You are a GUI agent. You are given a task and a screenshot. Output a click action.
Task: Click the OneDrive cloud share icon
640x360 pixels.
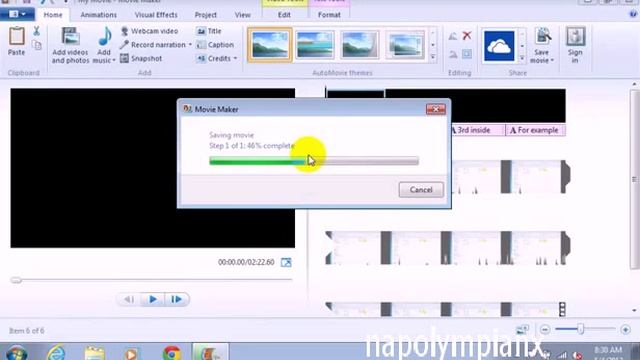click(x=499, y=46)
